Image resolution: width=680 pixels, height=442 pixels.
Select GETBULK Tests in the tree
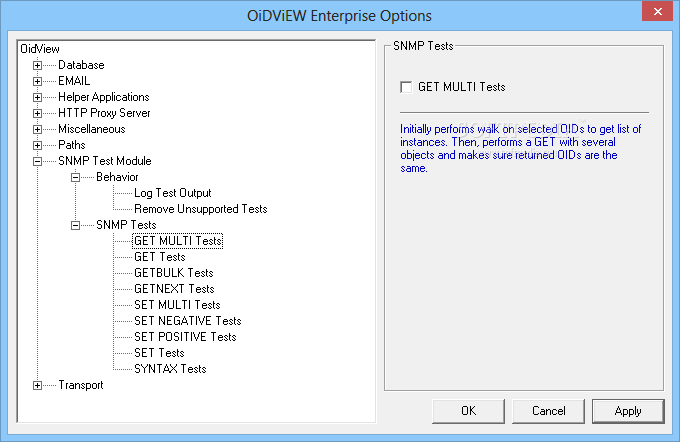click(x=174, y=273)
